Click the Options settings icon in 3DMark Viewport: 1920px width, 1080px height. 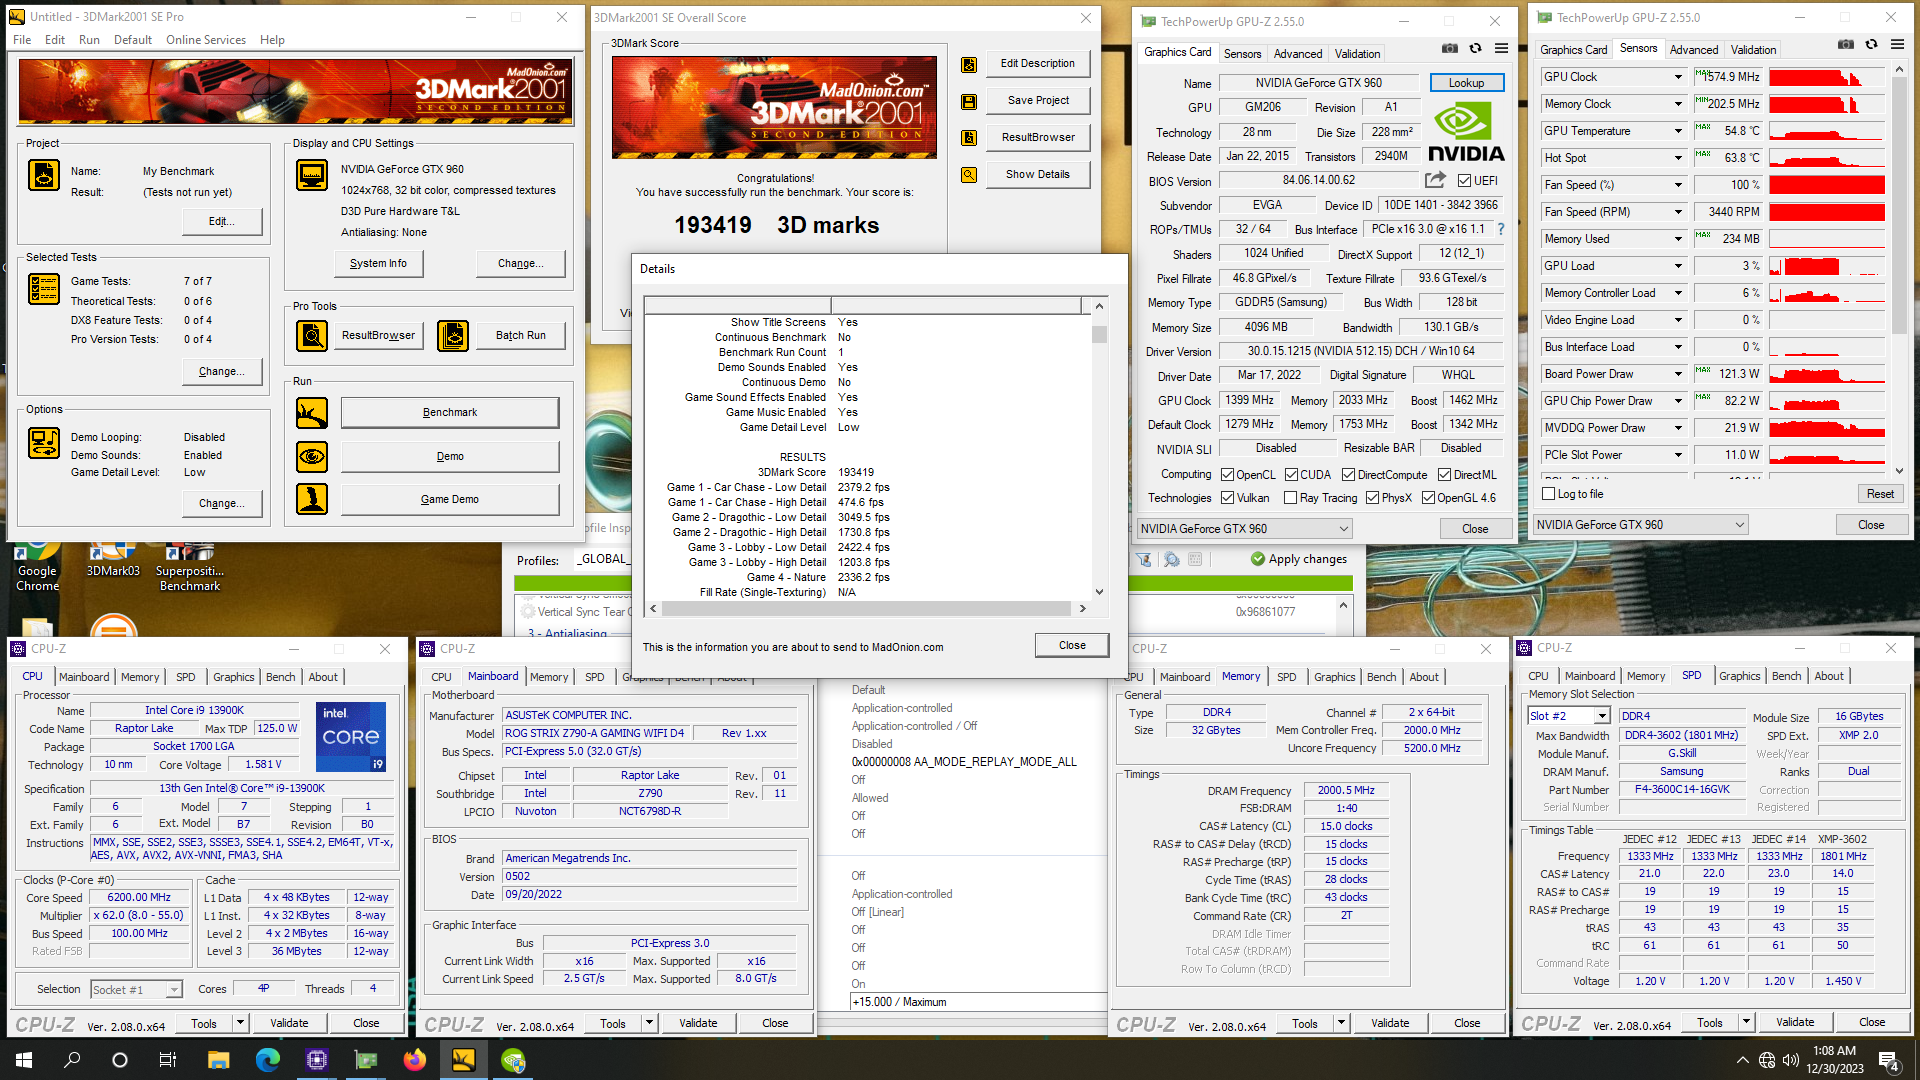pos(44,442)
